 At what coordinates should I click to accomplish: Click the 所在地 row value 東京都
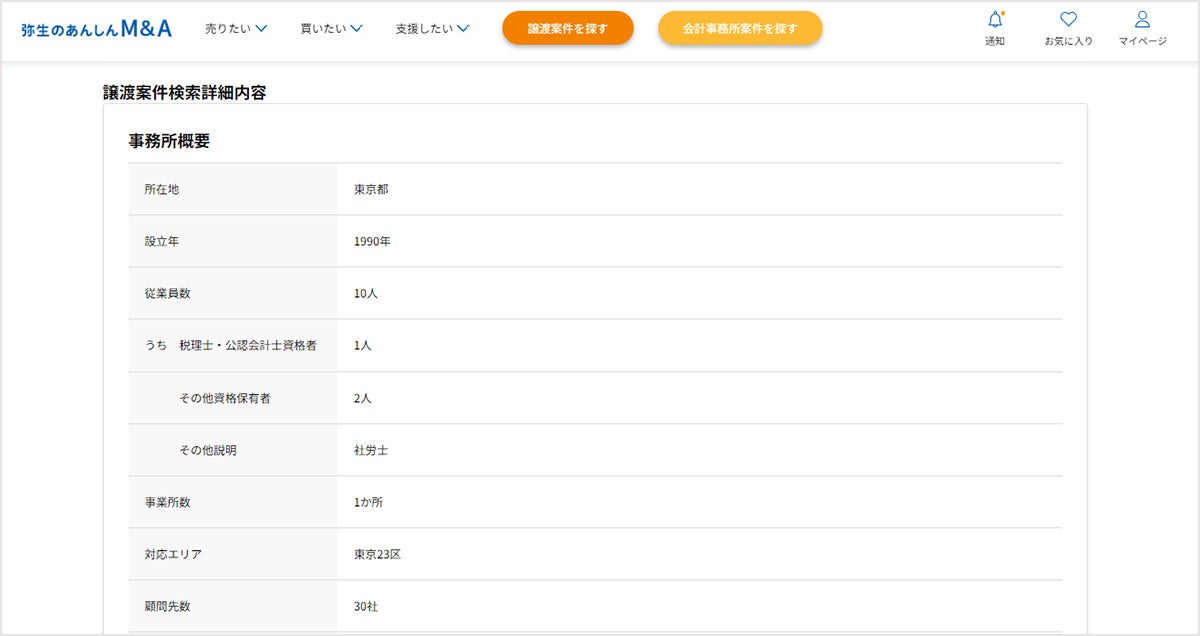(371, 189)
